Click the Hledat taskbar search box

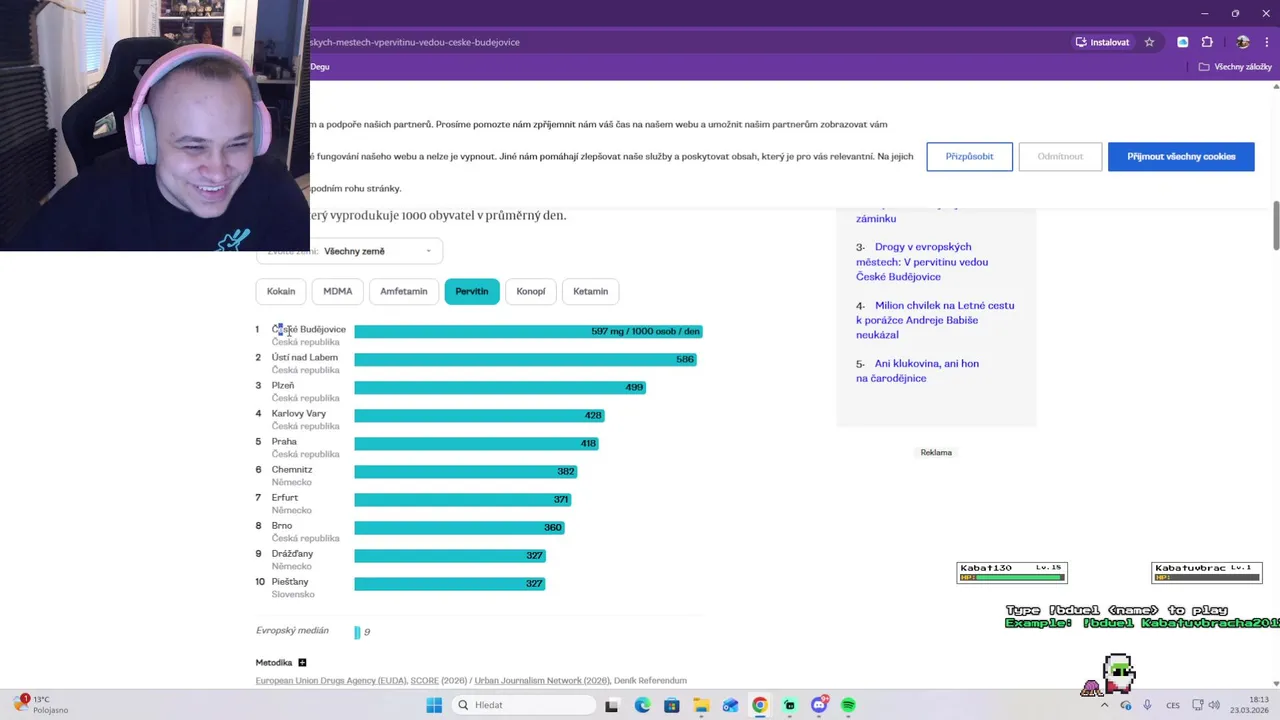click(522, 705)
